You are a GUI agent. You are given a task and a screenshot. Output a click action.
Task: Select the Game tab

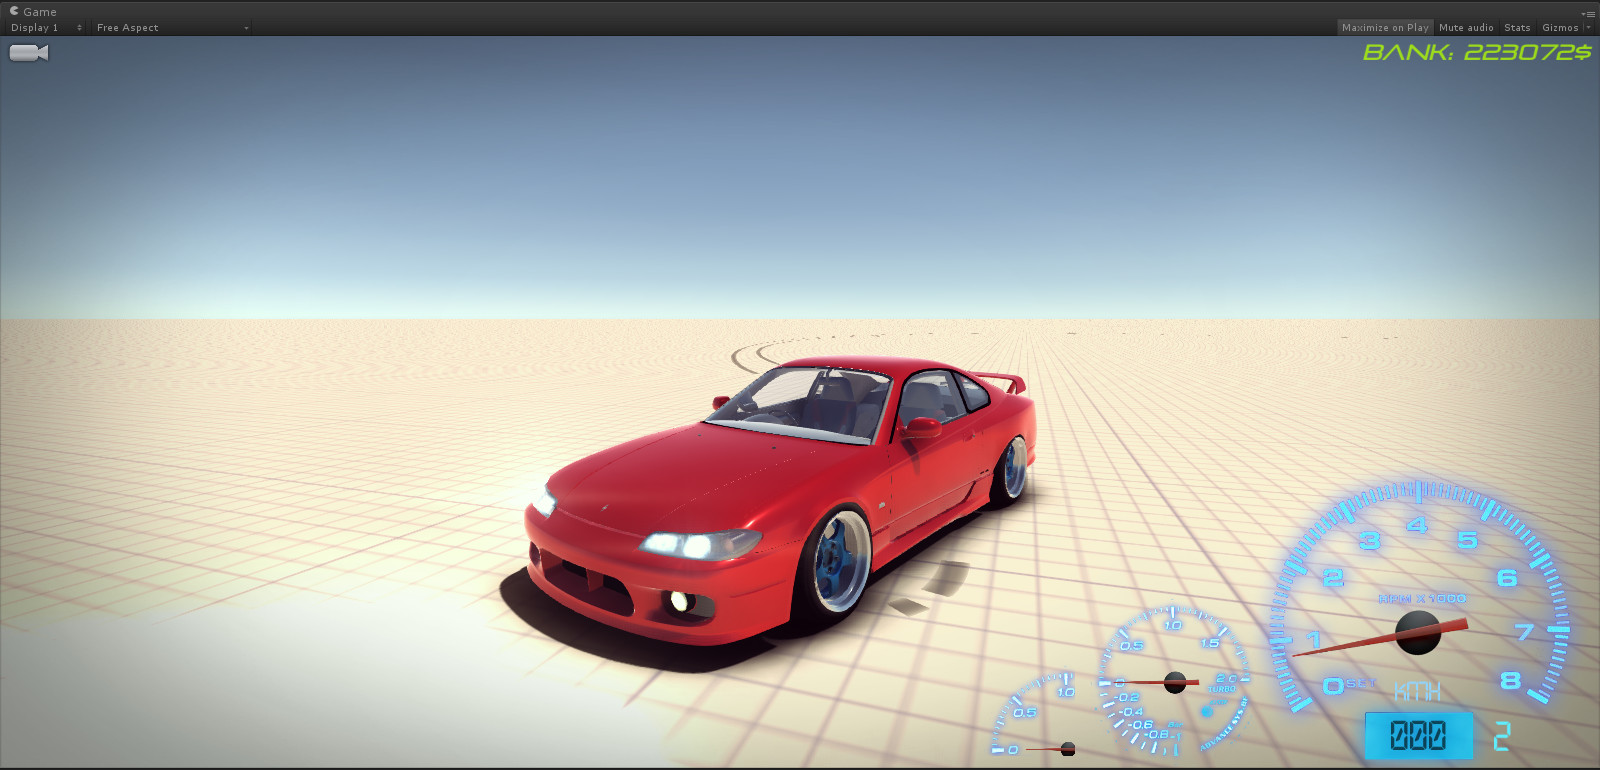[x=34, y=12]
